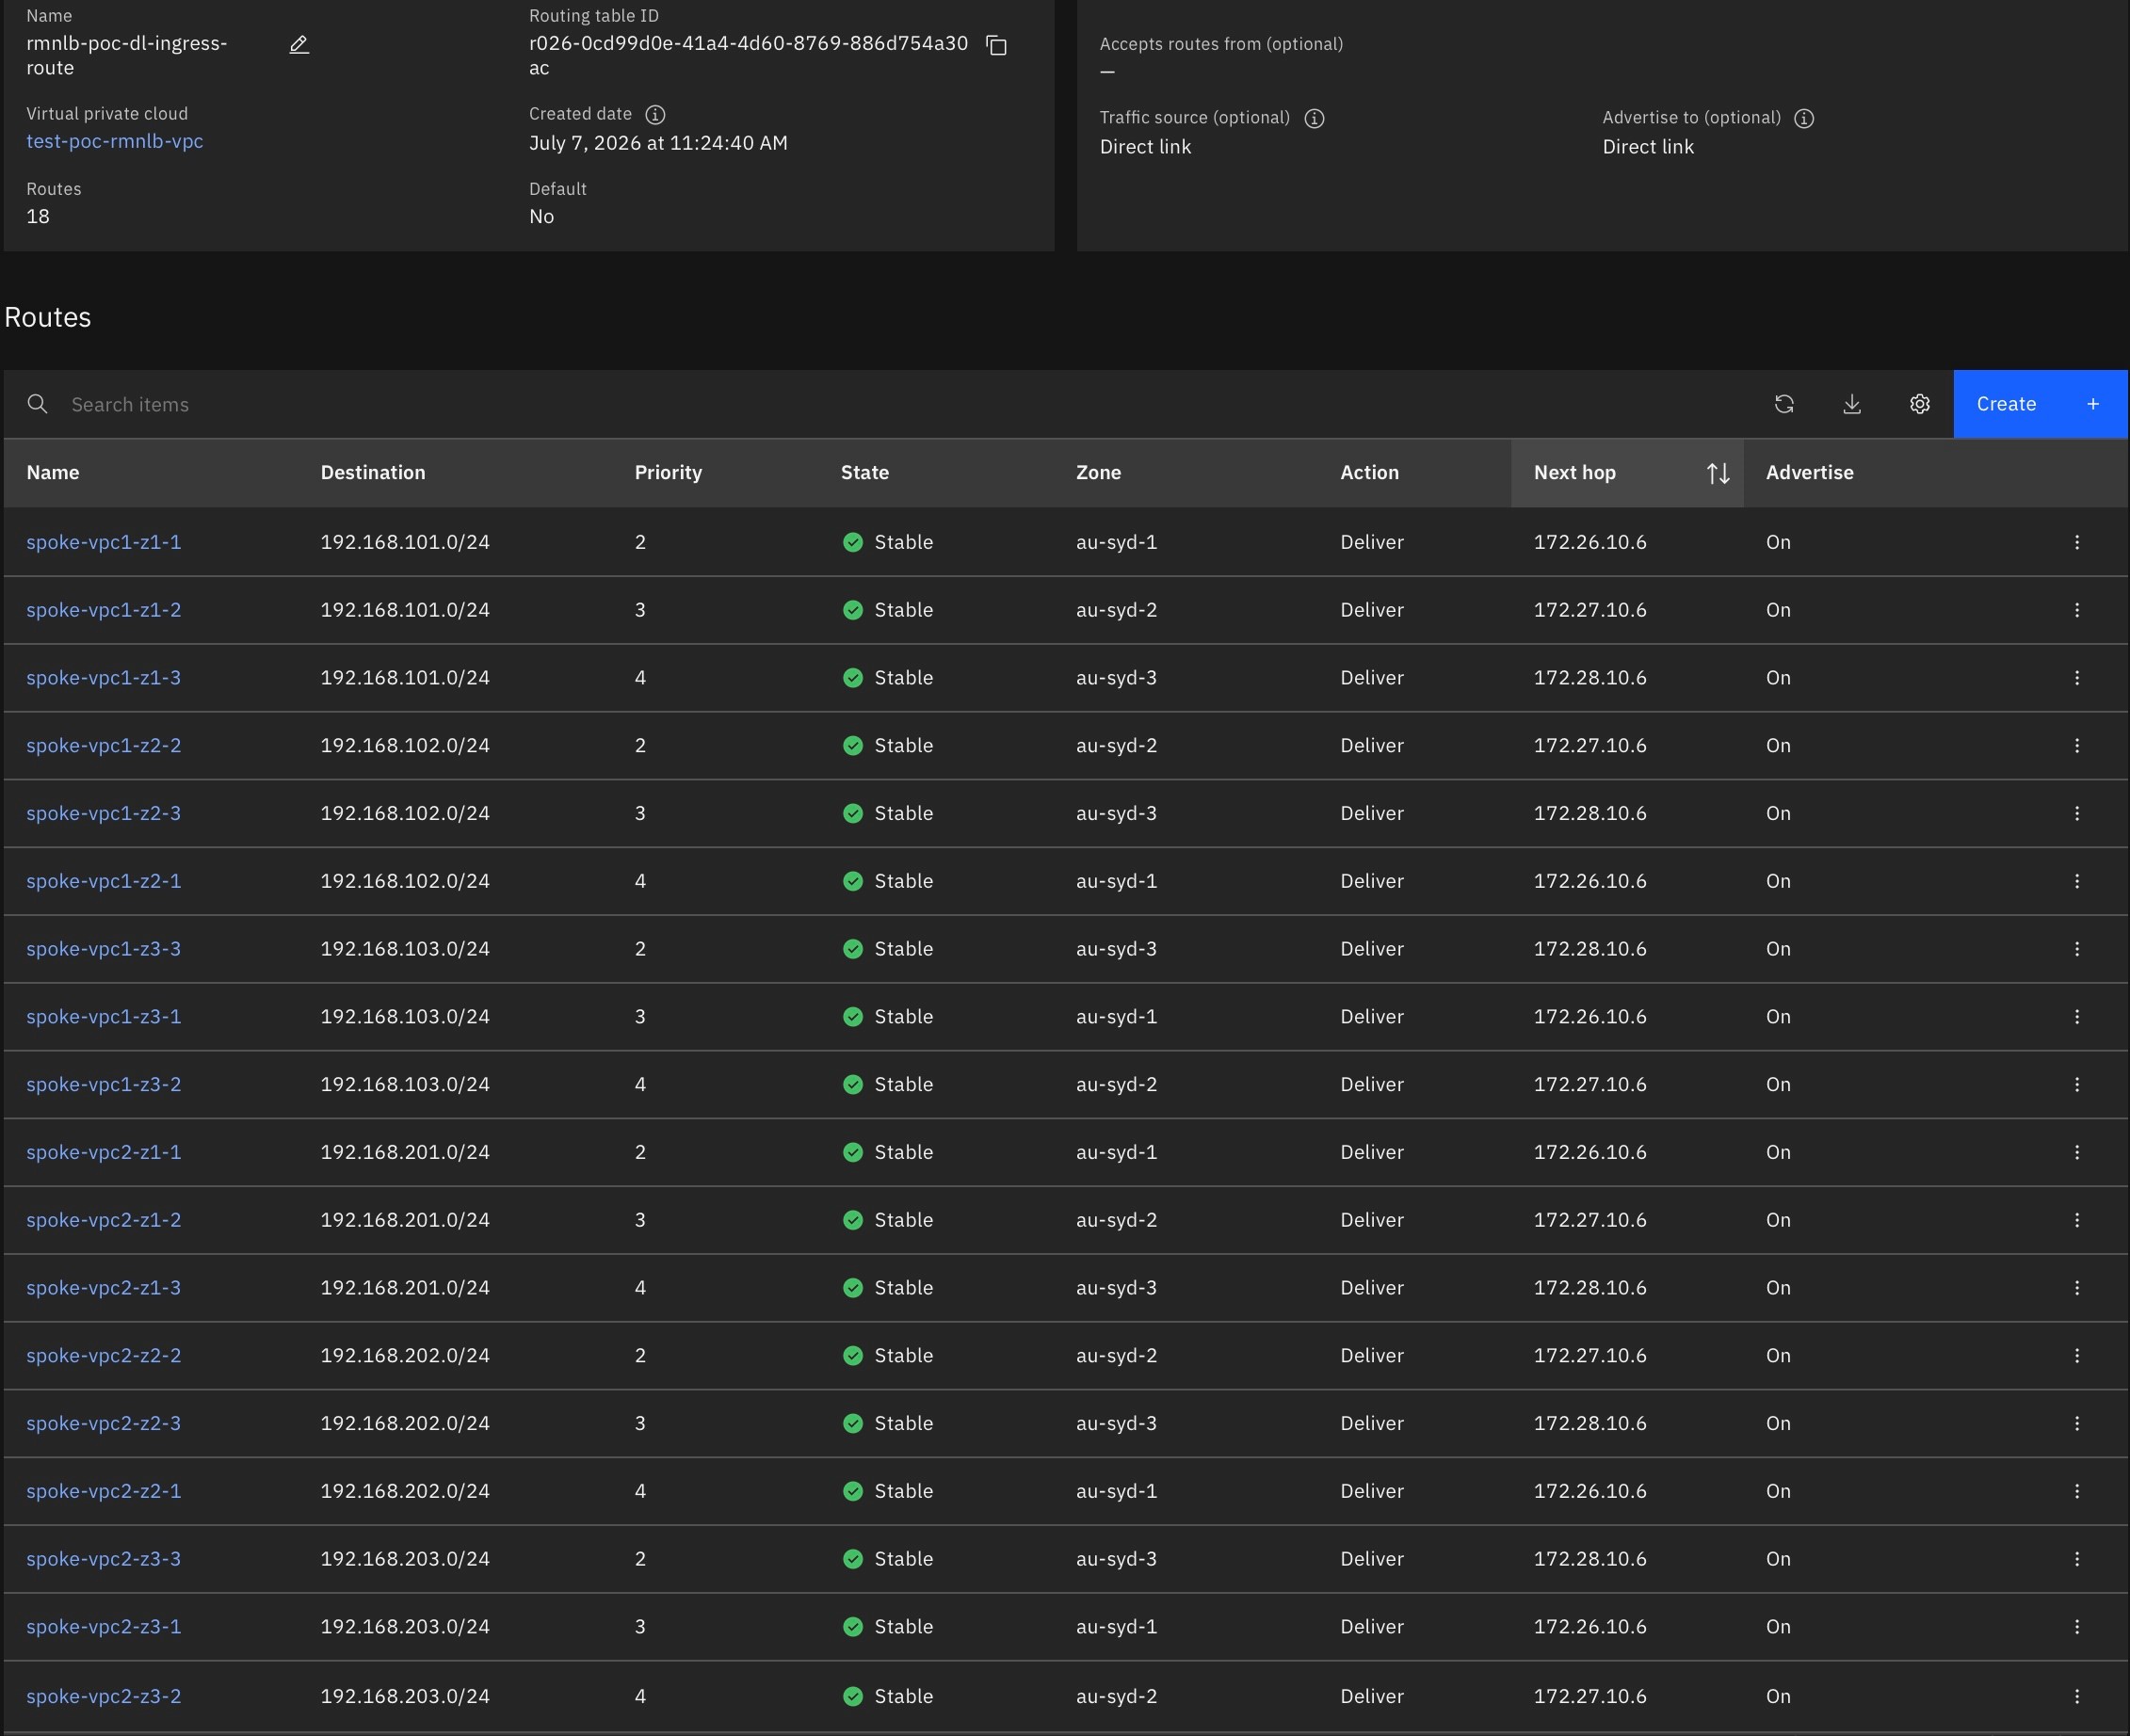Open Advertise to info icon

(x=1804, y=119)
